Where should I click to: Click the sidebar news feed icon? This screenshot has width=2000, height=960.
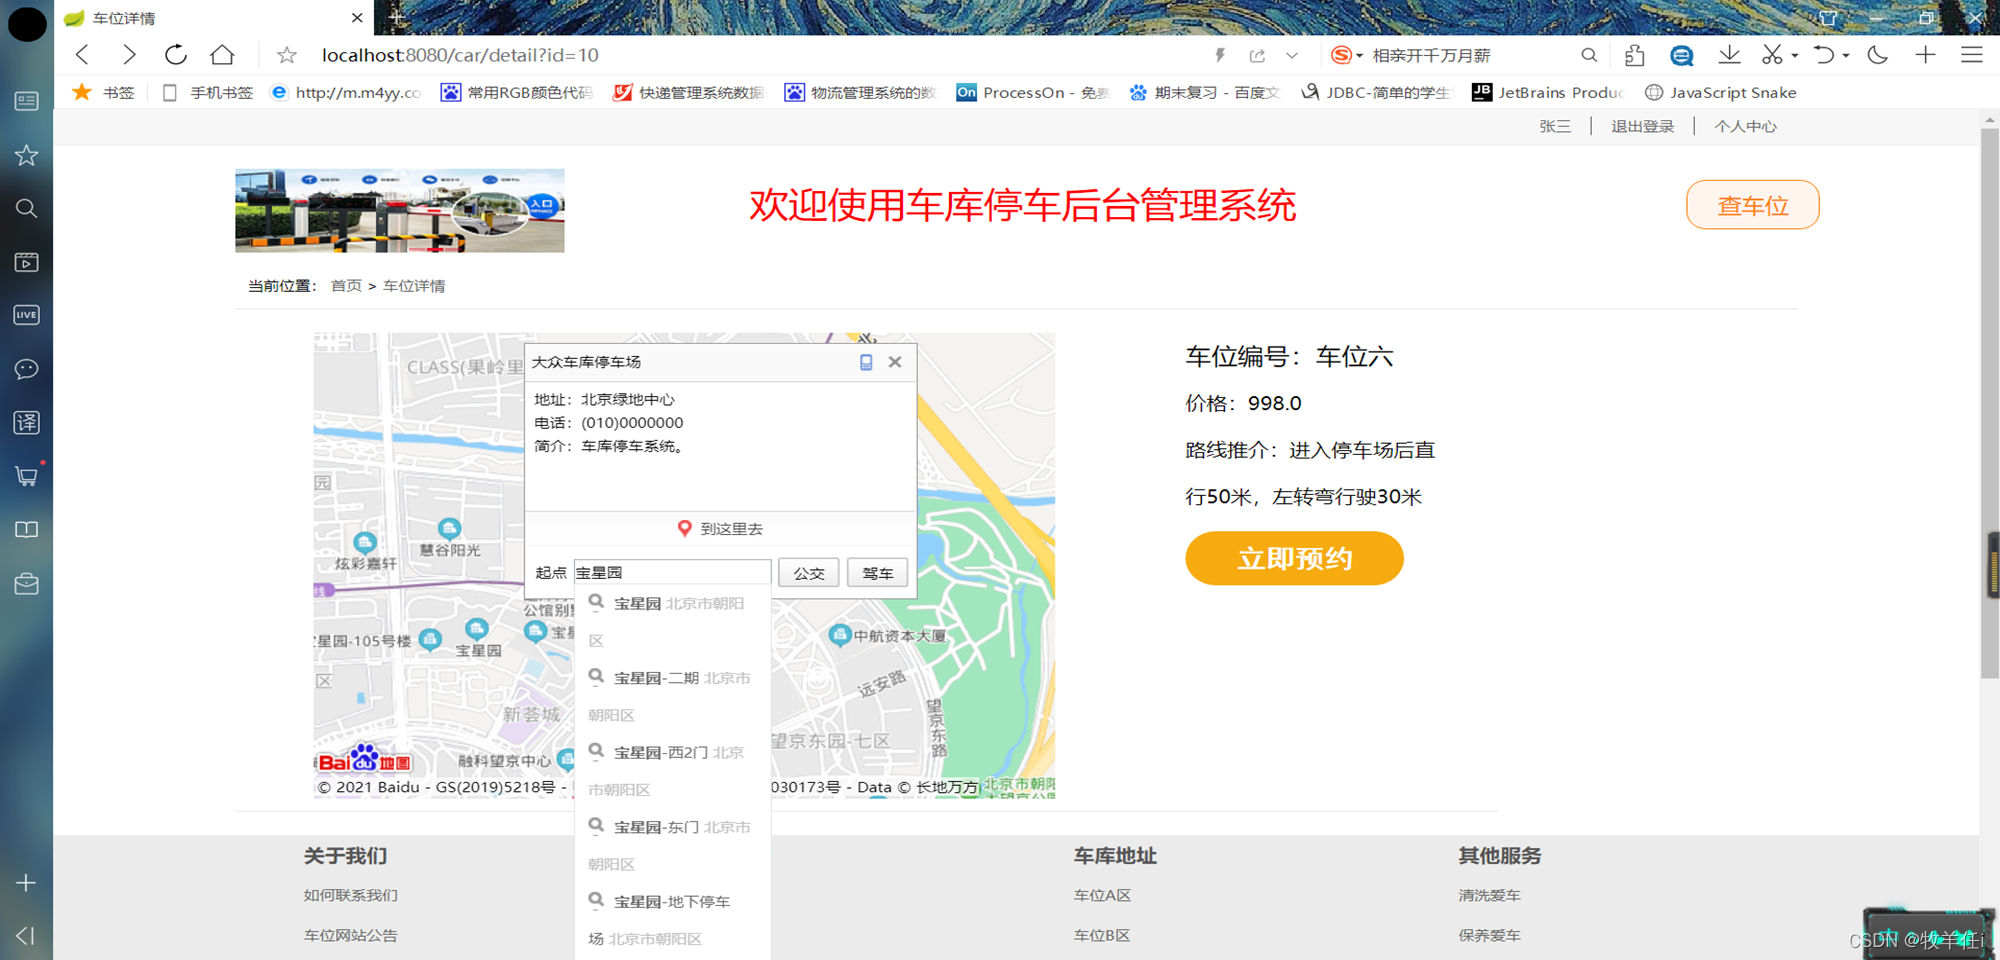click(27, 101)
